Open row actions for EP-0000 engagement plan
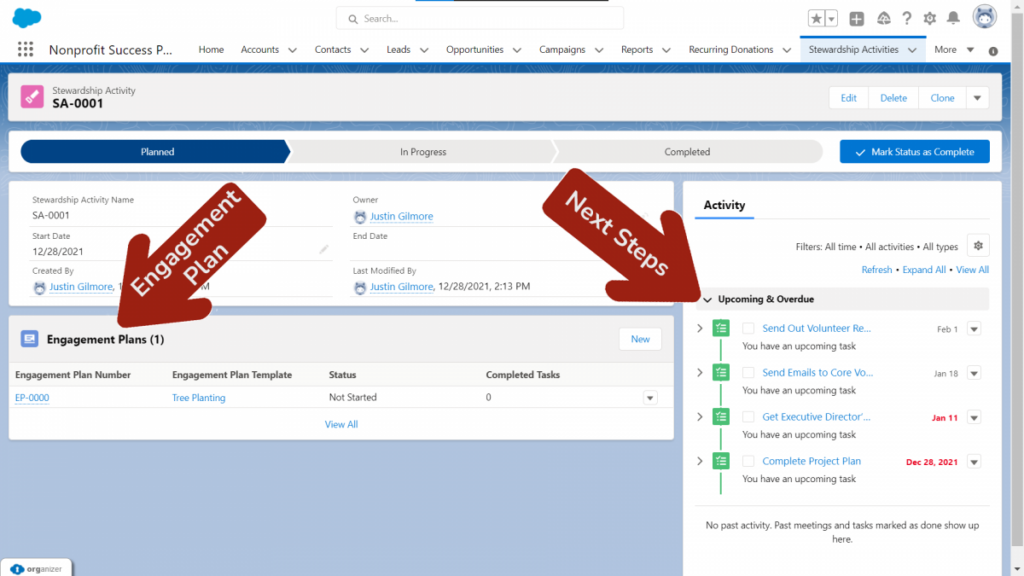 click(x=650, y=397)
